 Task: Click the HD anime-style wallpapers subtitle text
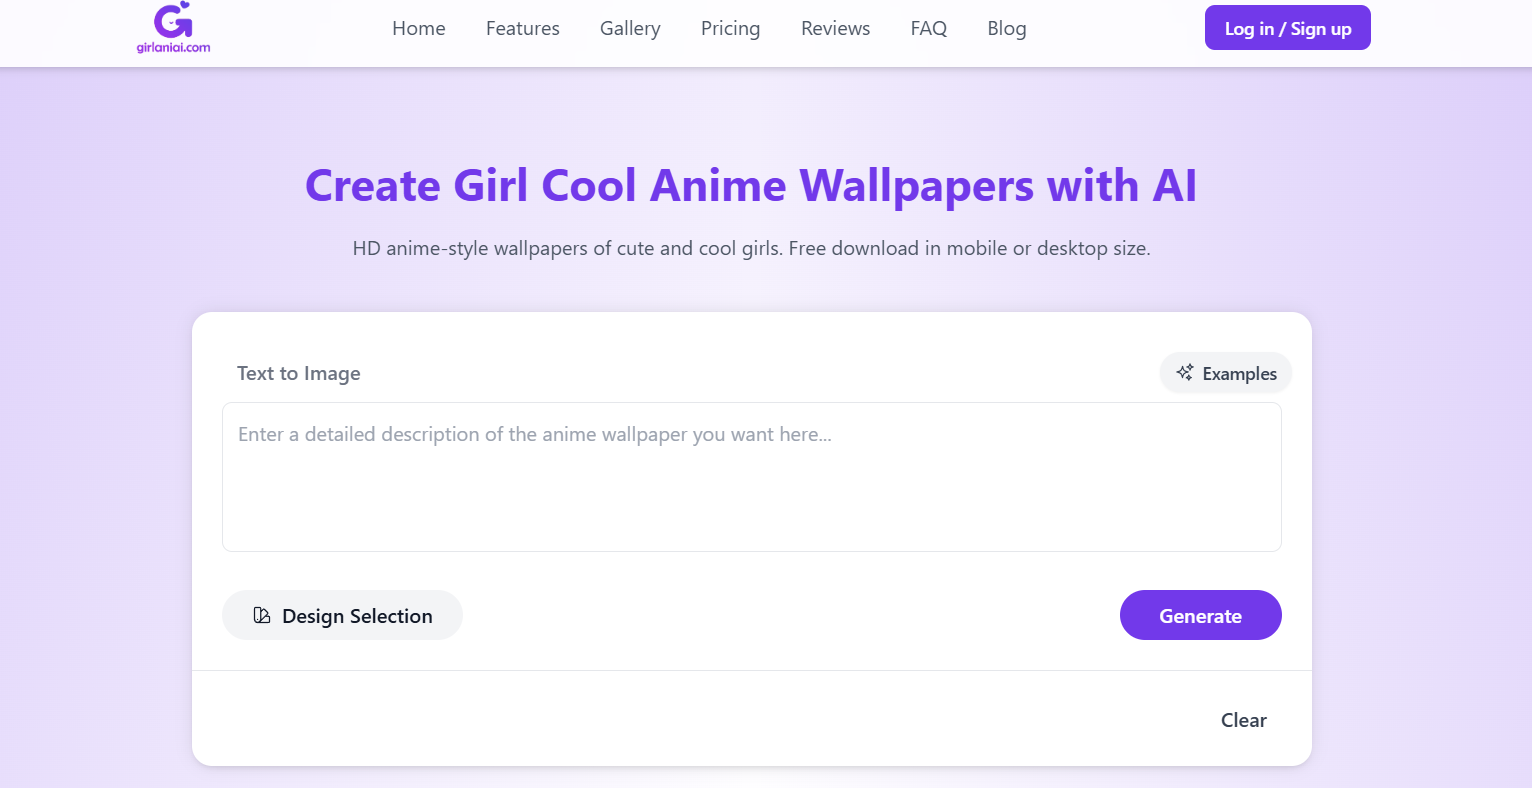(751, 248)
